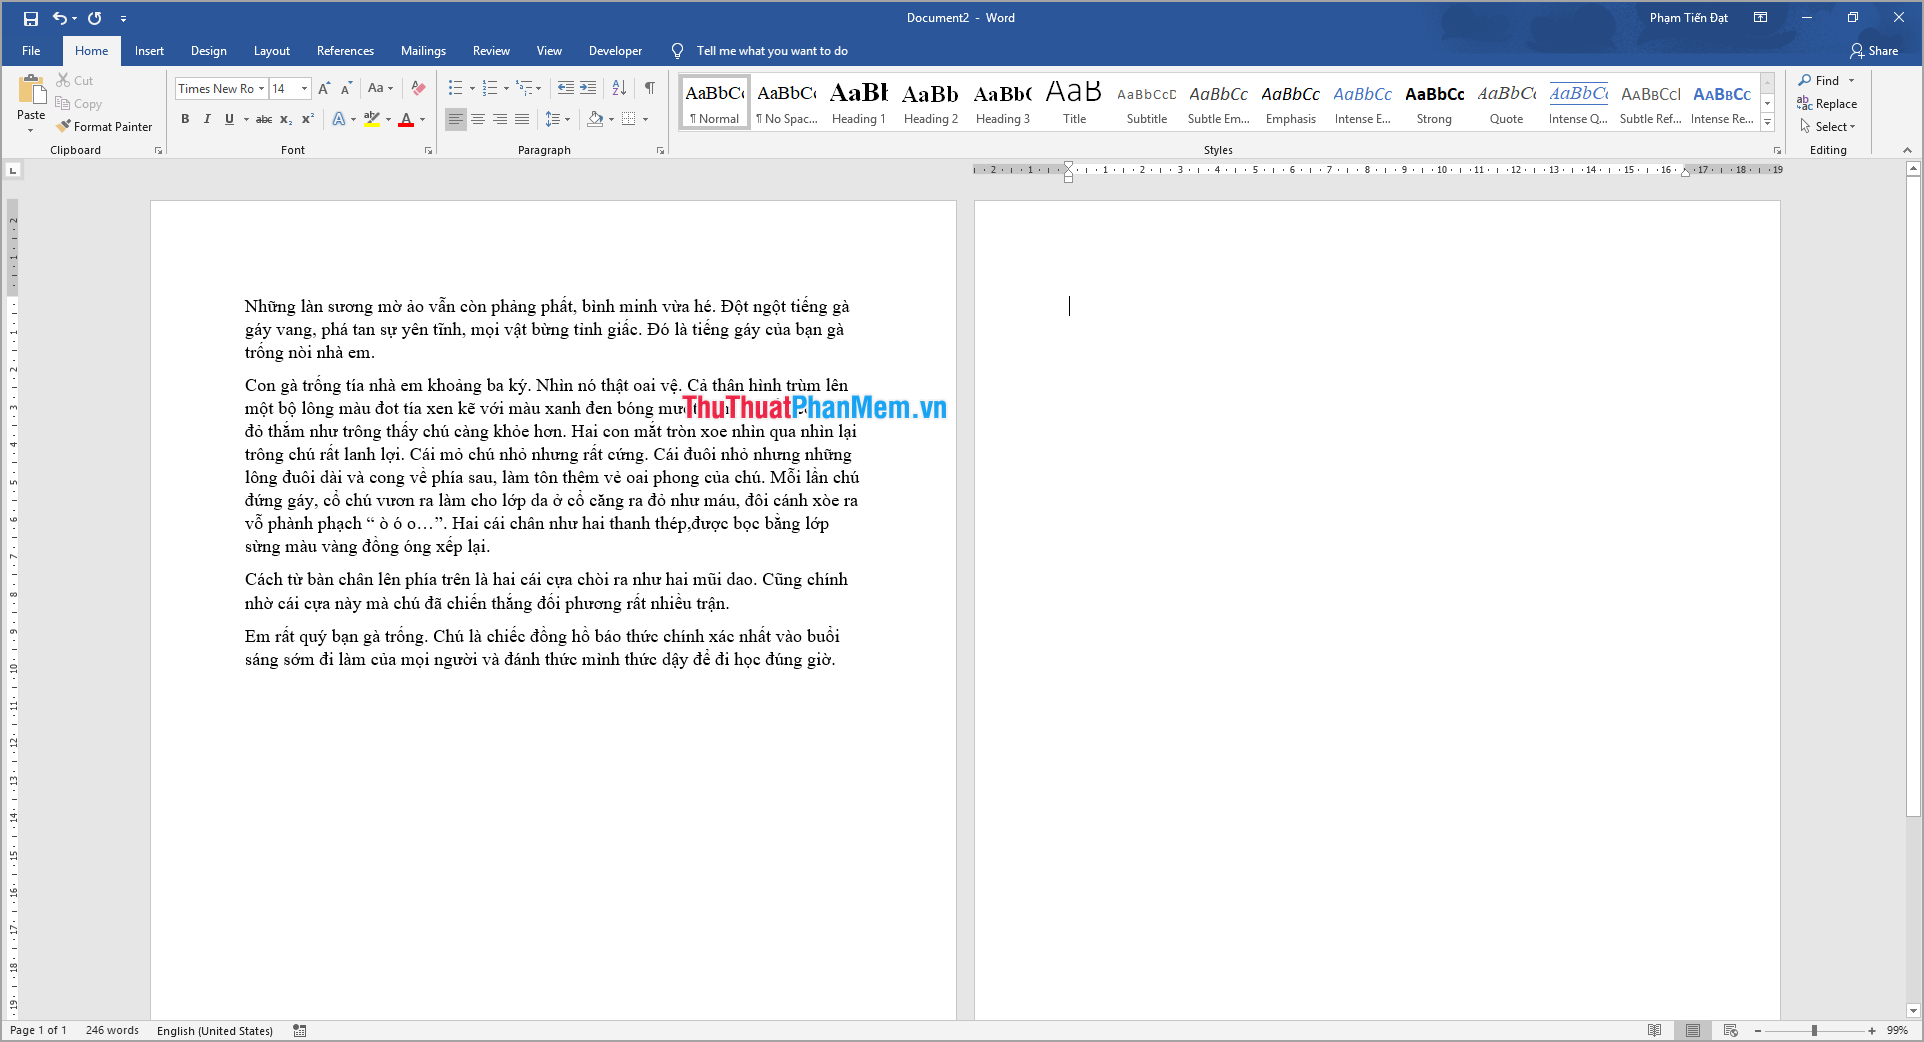Image resolution: width=1924 pixels, height=1042 pixels.
Task: Activate Format Painter
Action: click(105, 127)
